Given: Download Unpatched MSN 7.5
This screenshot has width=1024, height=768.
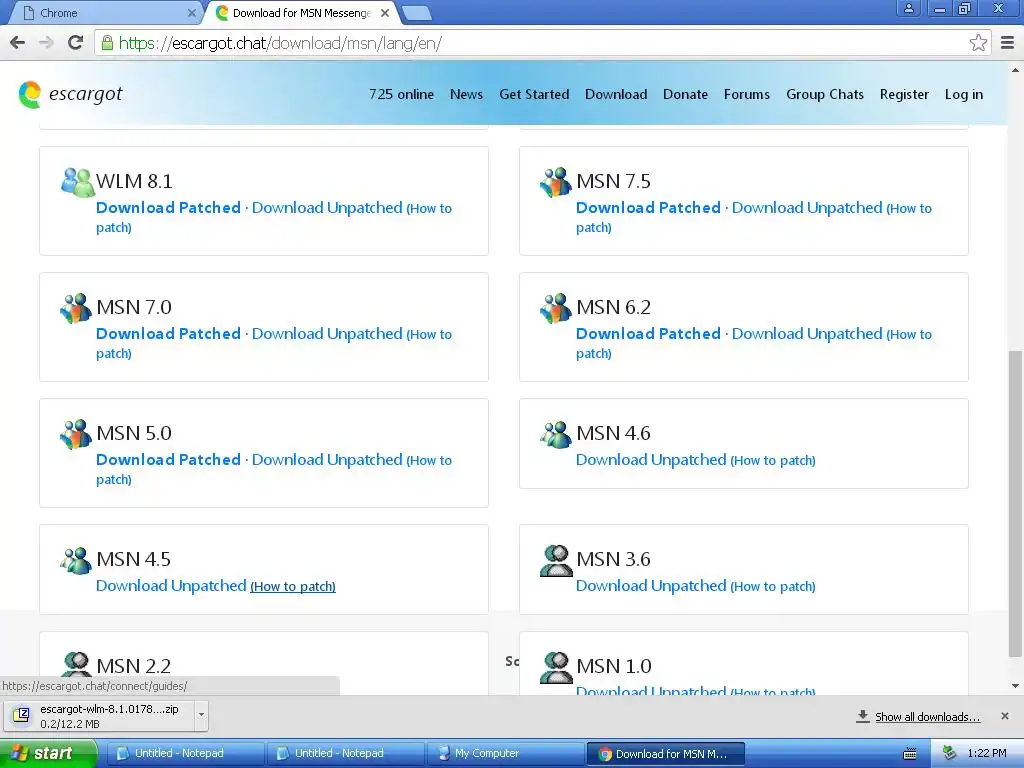Looking at the screenshot, I should click(x=807, y=208).
